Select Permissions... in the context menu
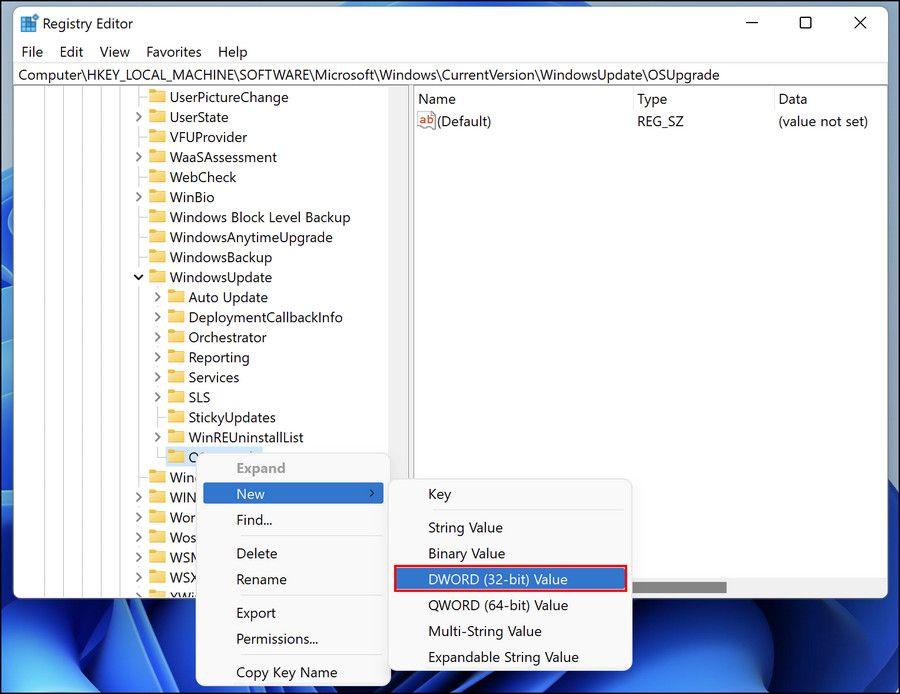The height and width of the screenshot is (694, 900). pyautogui.click(x=277, y=639)
